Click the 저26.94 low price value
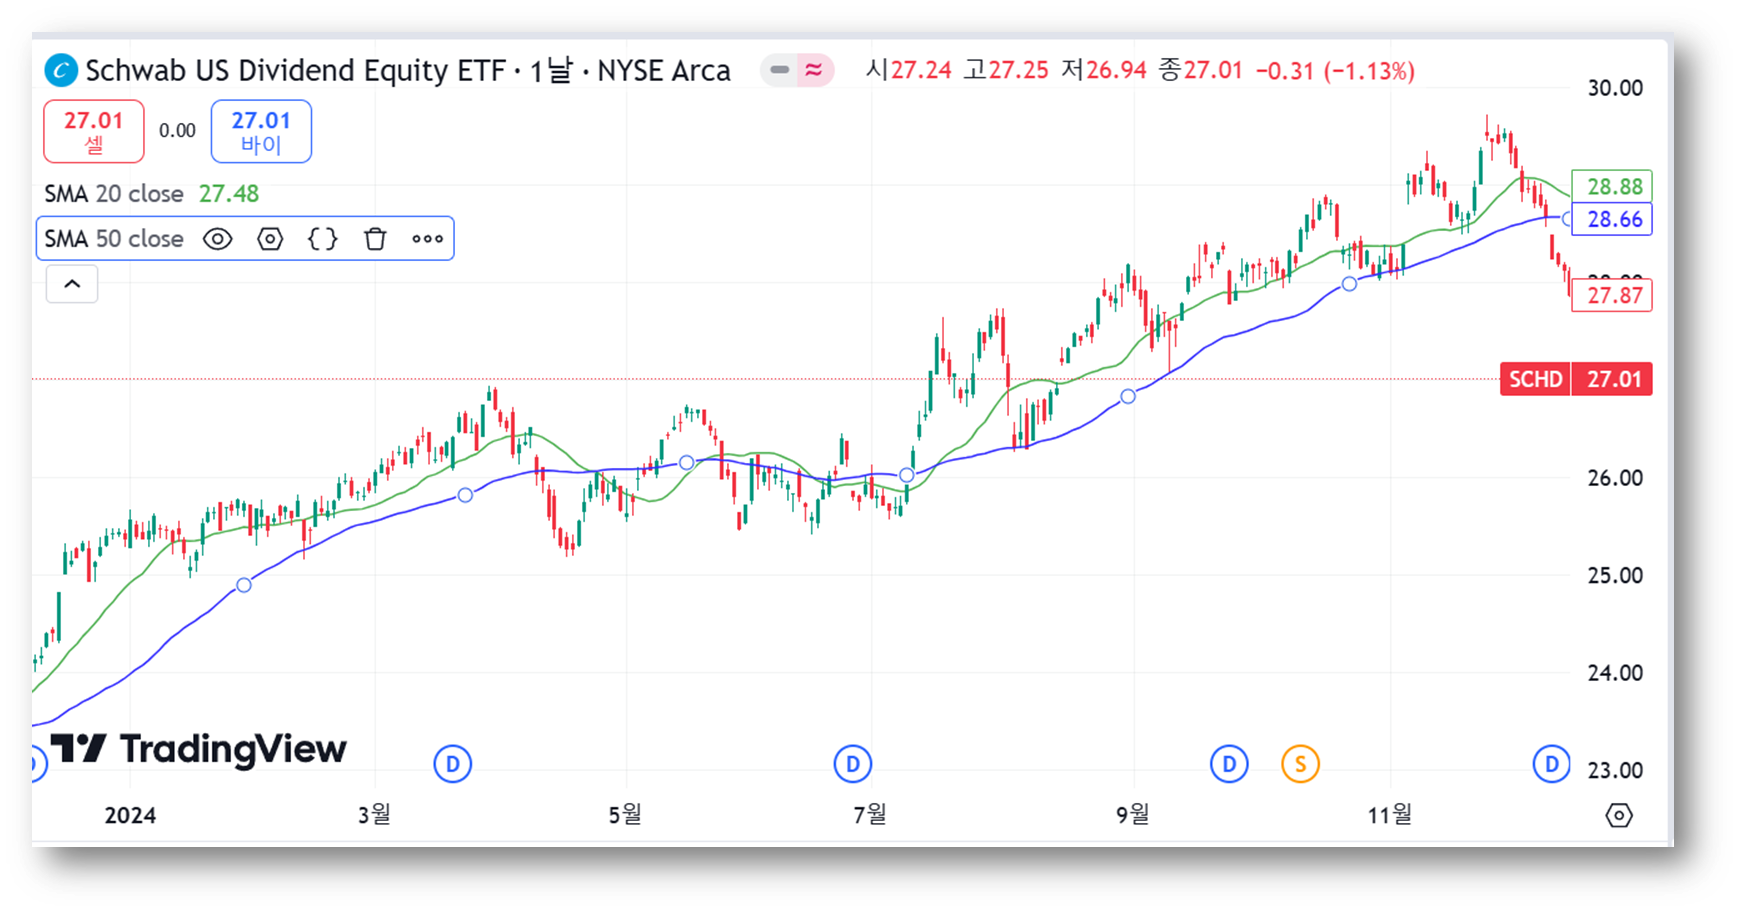 pos(1104,70)
